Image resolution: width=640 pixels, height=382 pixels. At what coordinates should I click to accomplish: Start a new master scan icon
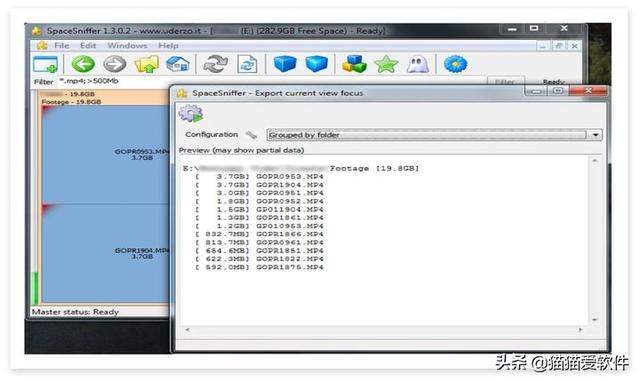(216, 64)
